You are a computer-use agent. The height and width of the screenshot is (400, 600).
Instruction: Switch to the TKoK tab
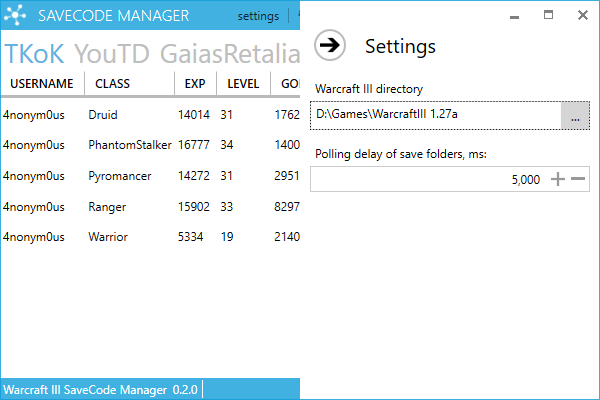pyautogui.click(x=34, y=54)
